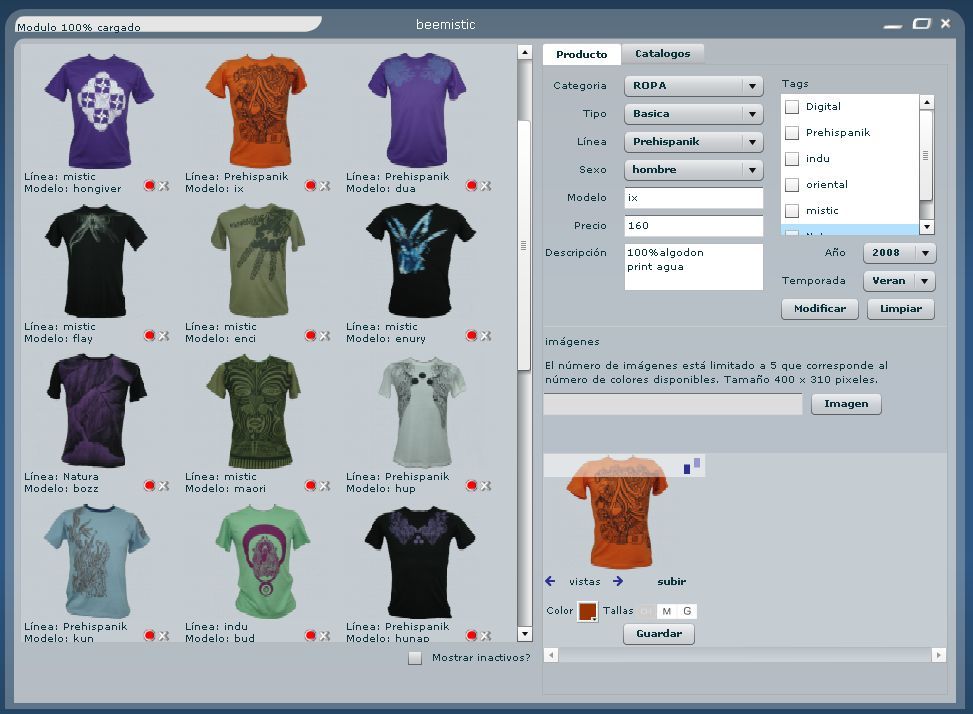Viewport: 973px width, 714px height.
Task: Select the purple hongiver t-shirt thumbnail
Action: (99, 110)
